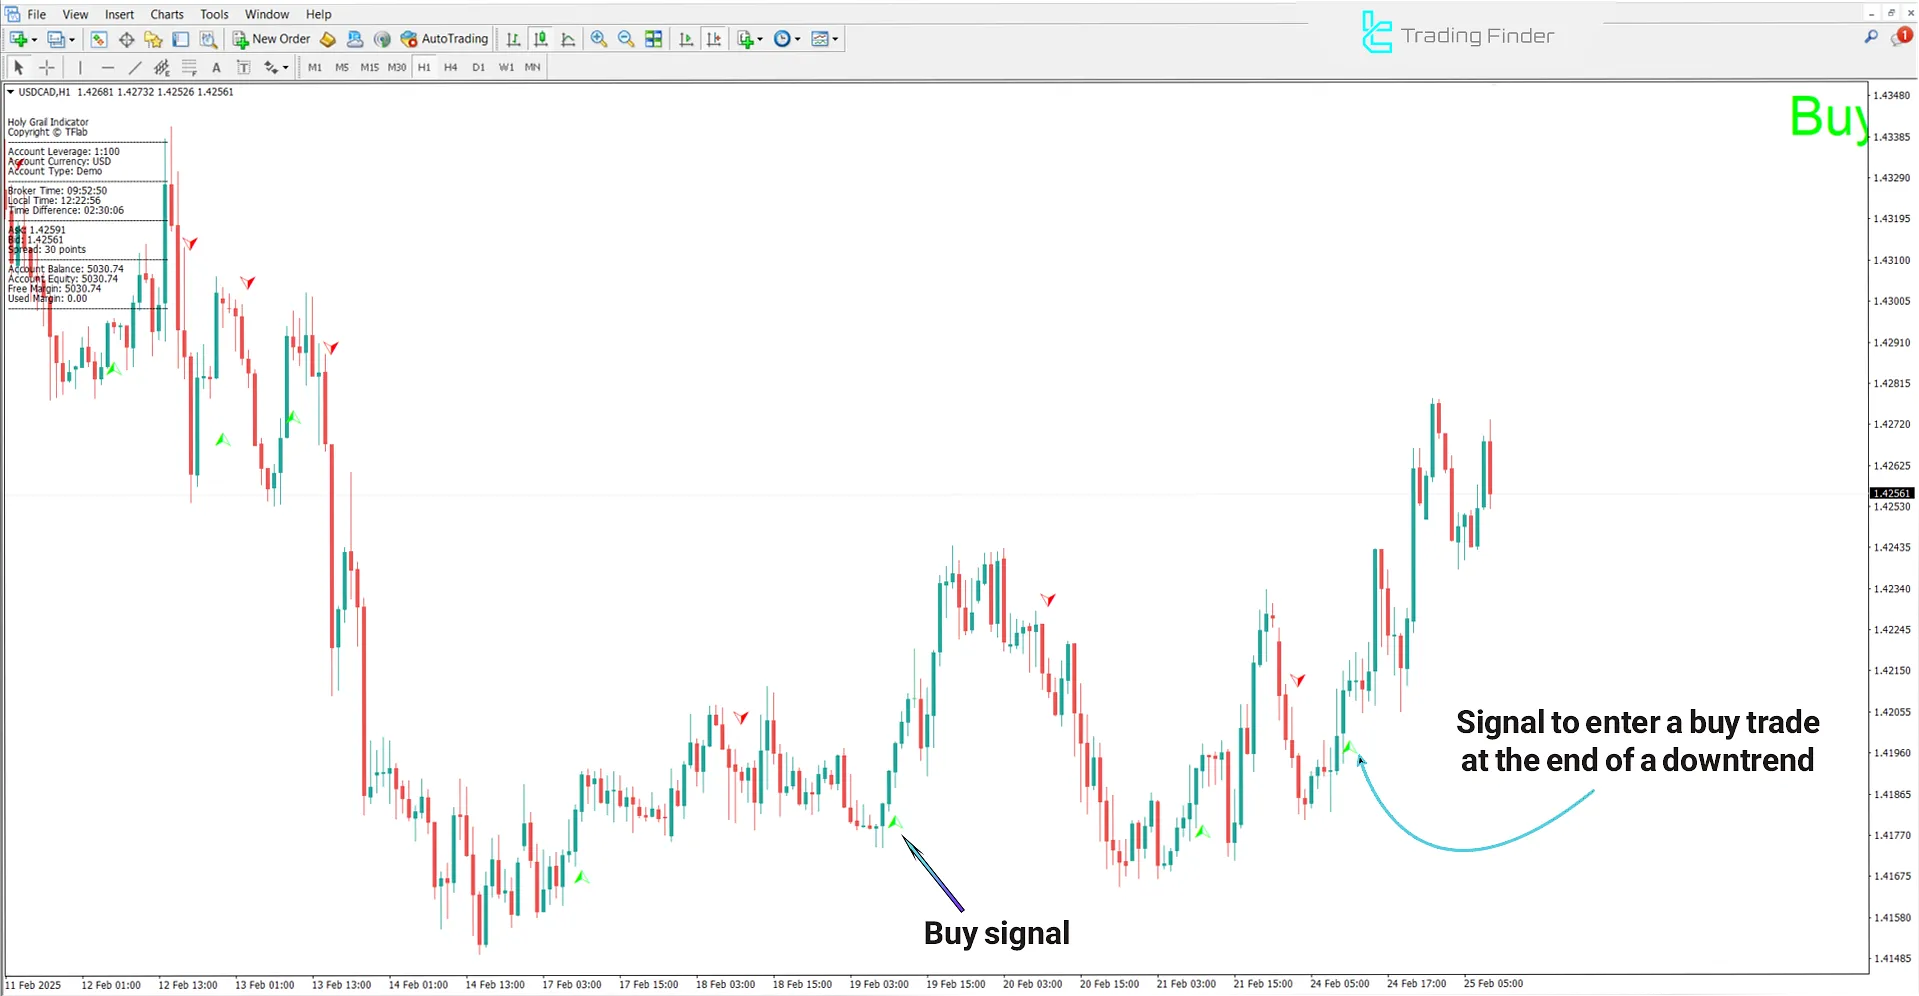This screenshot has width=1919, height=996.
Task: Click the New Order button
Action: click(x=271, y=39)
